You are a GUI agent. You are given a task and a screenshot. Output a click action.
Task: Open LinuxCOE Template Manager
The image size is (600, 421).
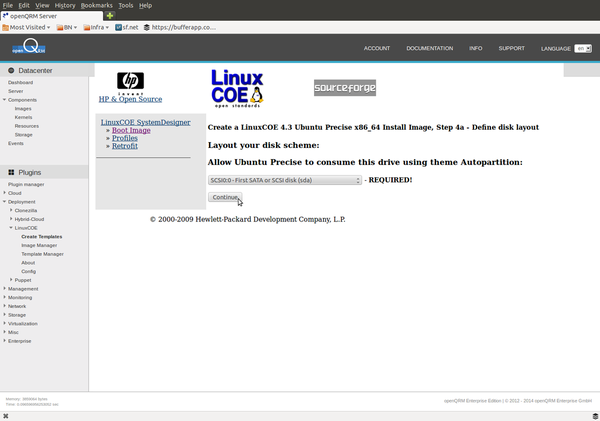(x=42, y=254)
